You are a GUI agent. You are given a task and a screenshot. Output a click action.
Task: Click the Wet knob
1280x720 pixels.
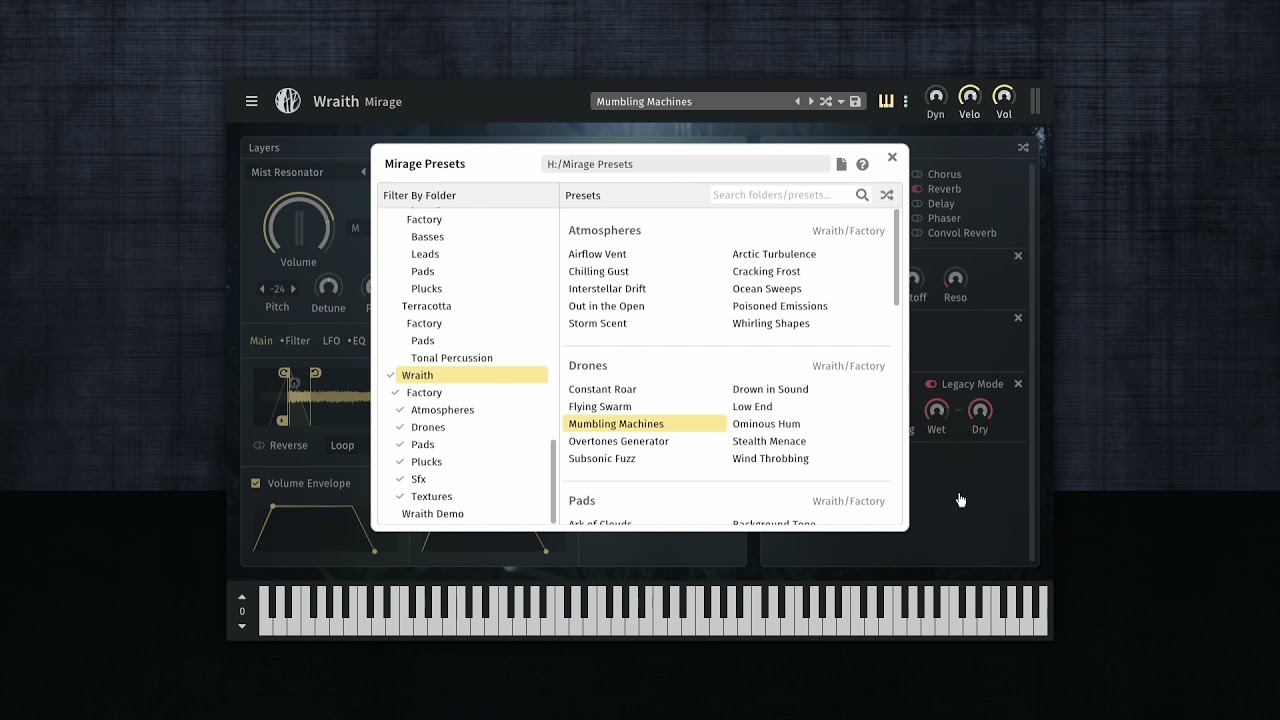(936, 410)
